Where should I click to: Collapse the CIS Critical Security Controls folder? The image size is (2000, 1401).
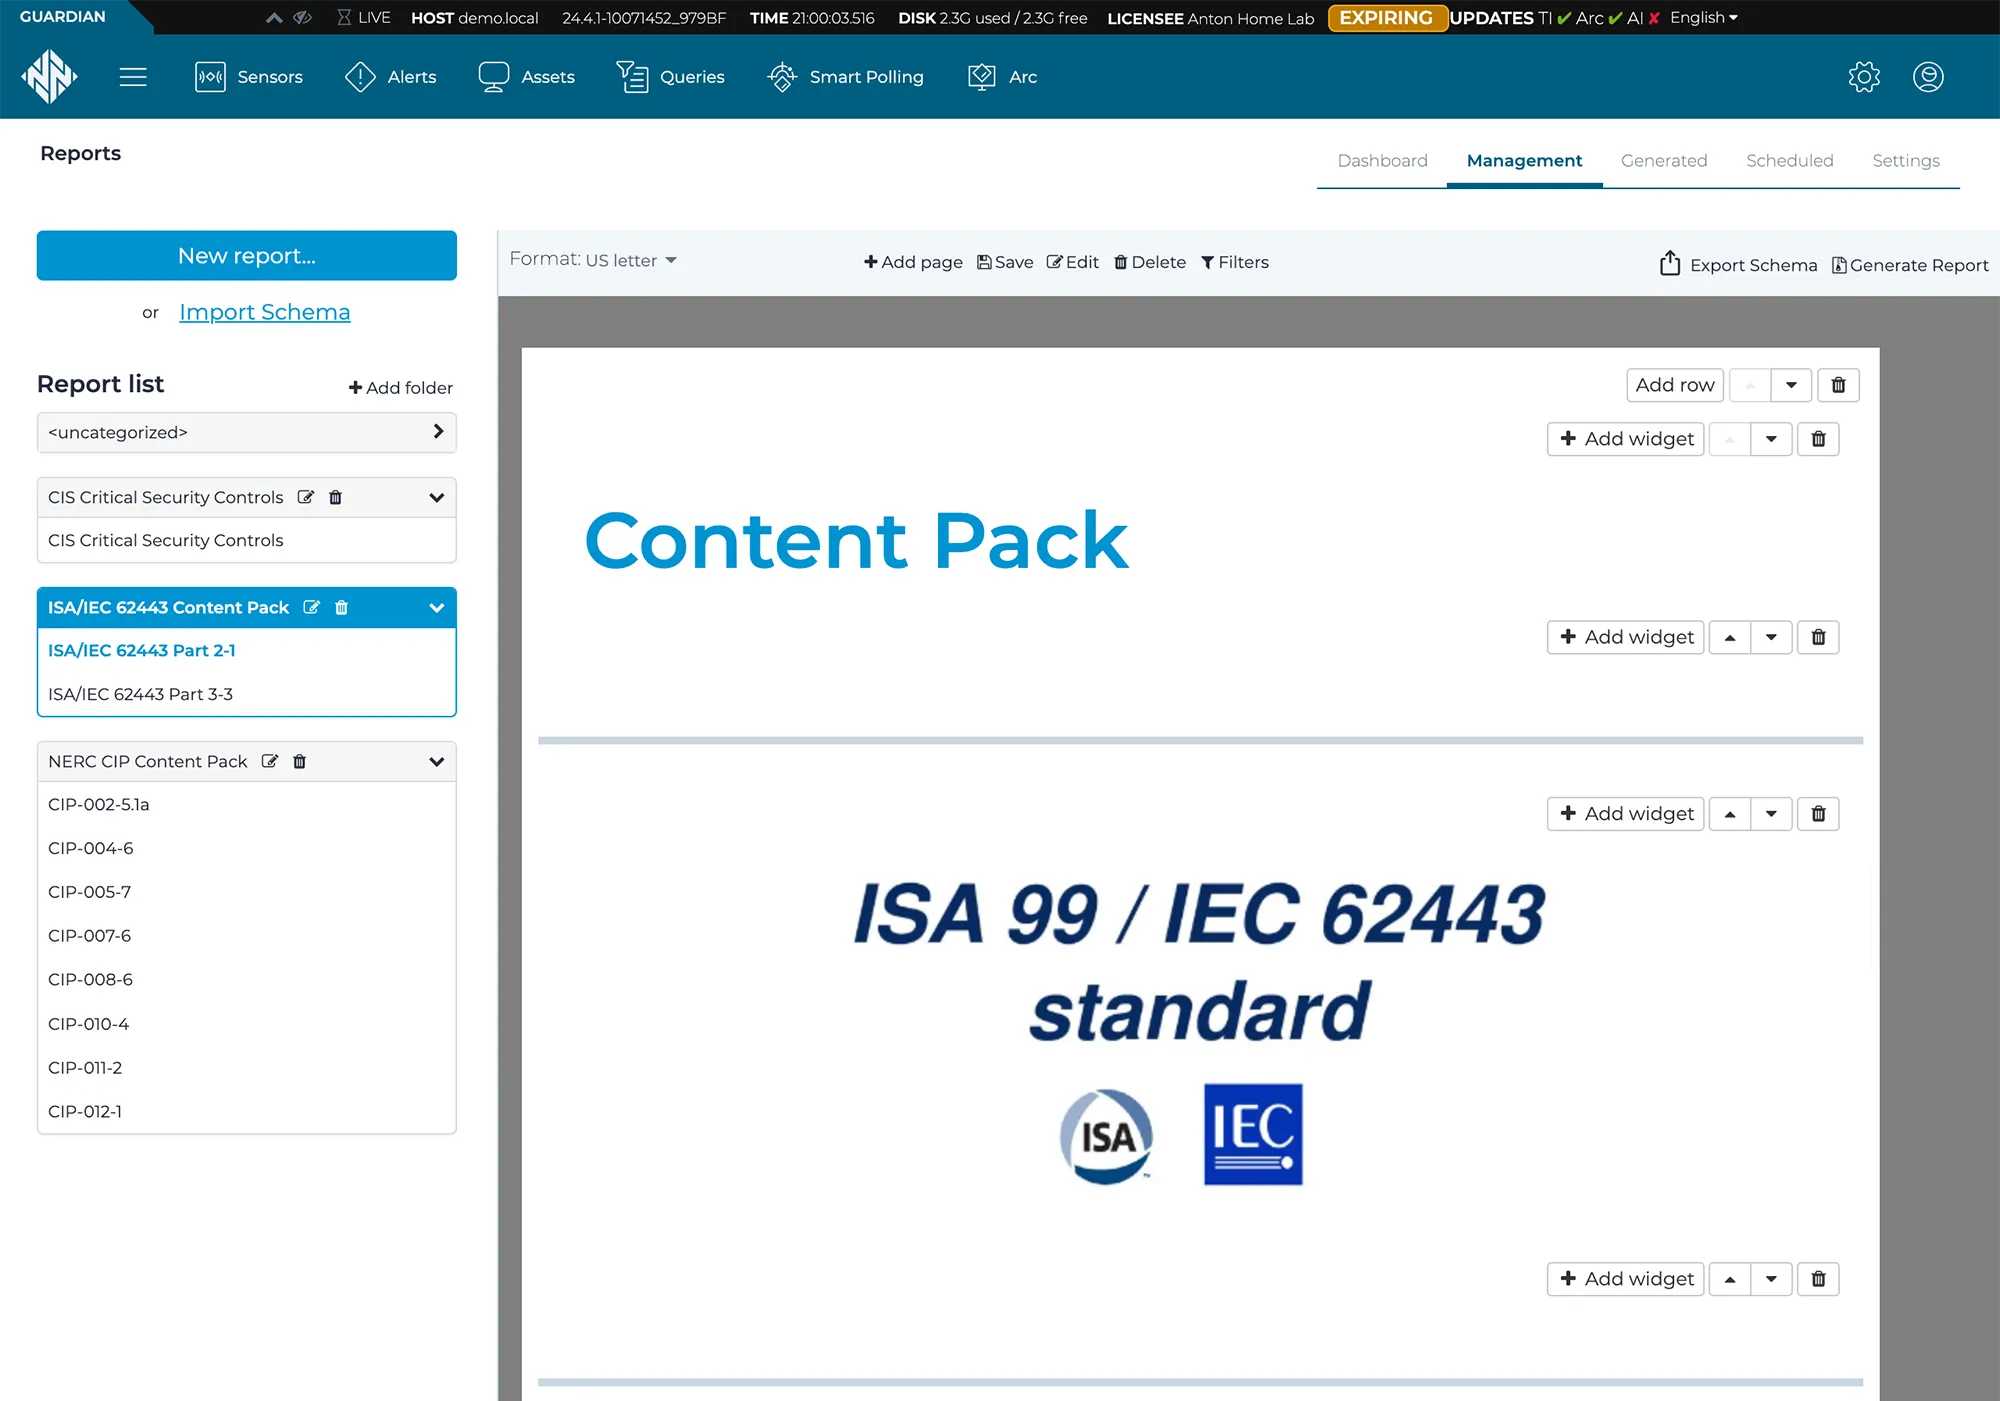click(436, 497)
